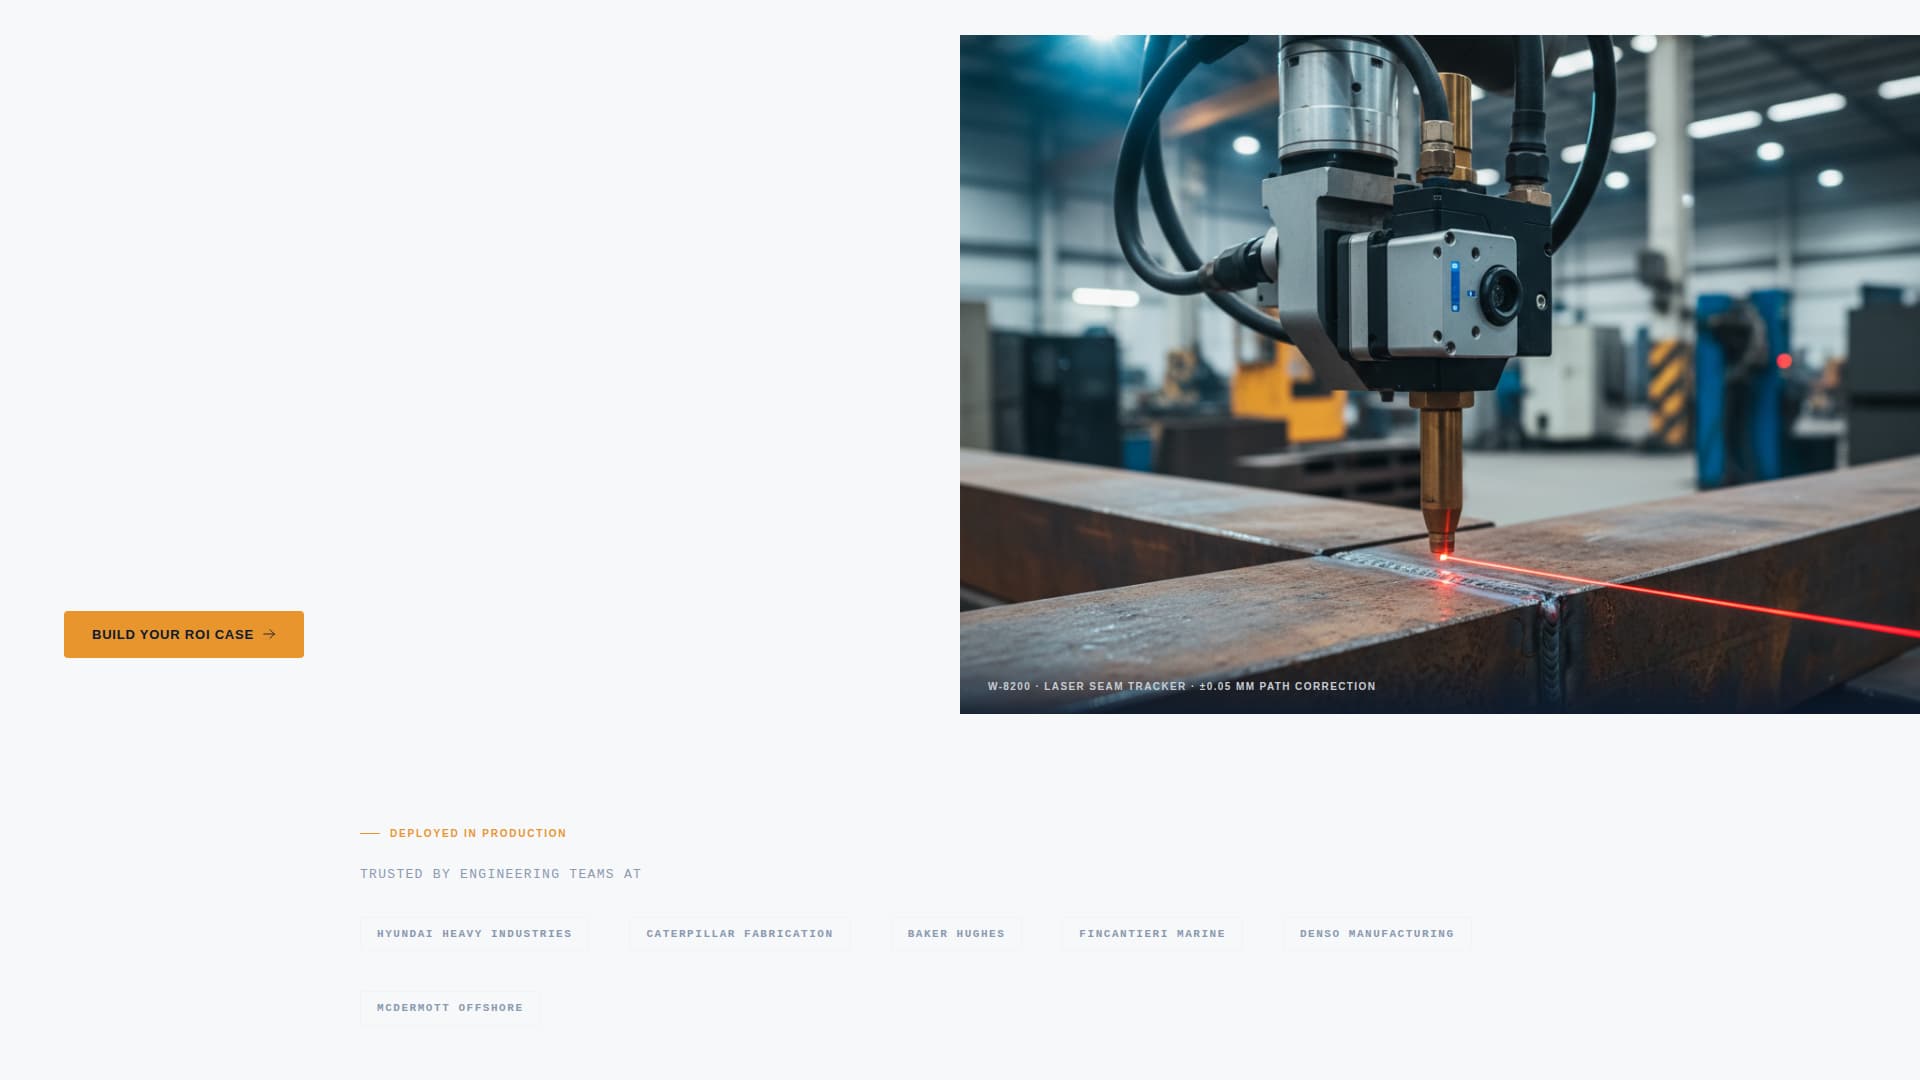Select the BAKER HUGHES chip
1920x1080 pixels.
(x=955, y=933)
